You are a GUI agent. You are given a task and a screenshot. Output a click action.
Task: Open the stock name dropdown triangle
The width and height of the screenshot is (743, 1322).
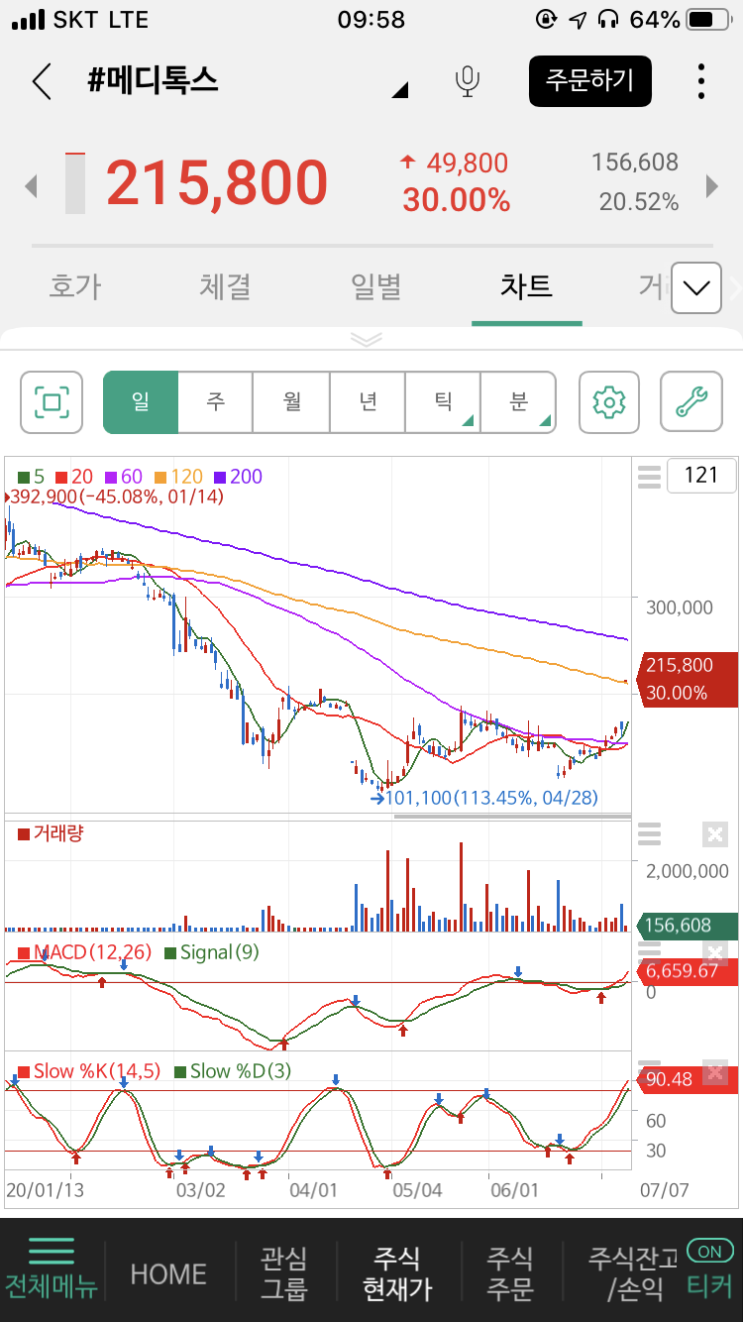click(x=400, y=92)
